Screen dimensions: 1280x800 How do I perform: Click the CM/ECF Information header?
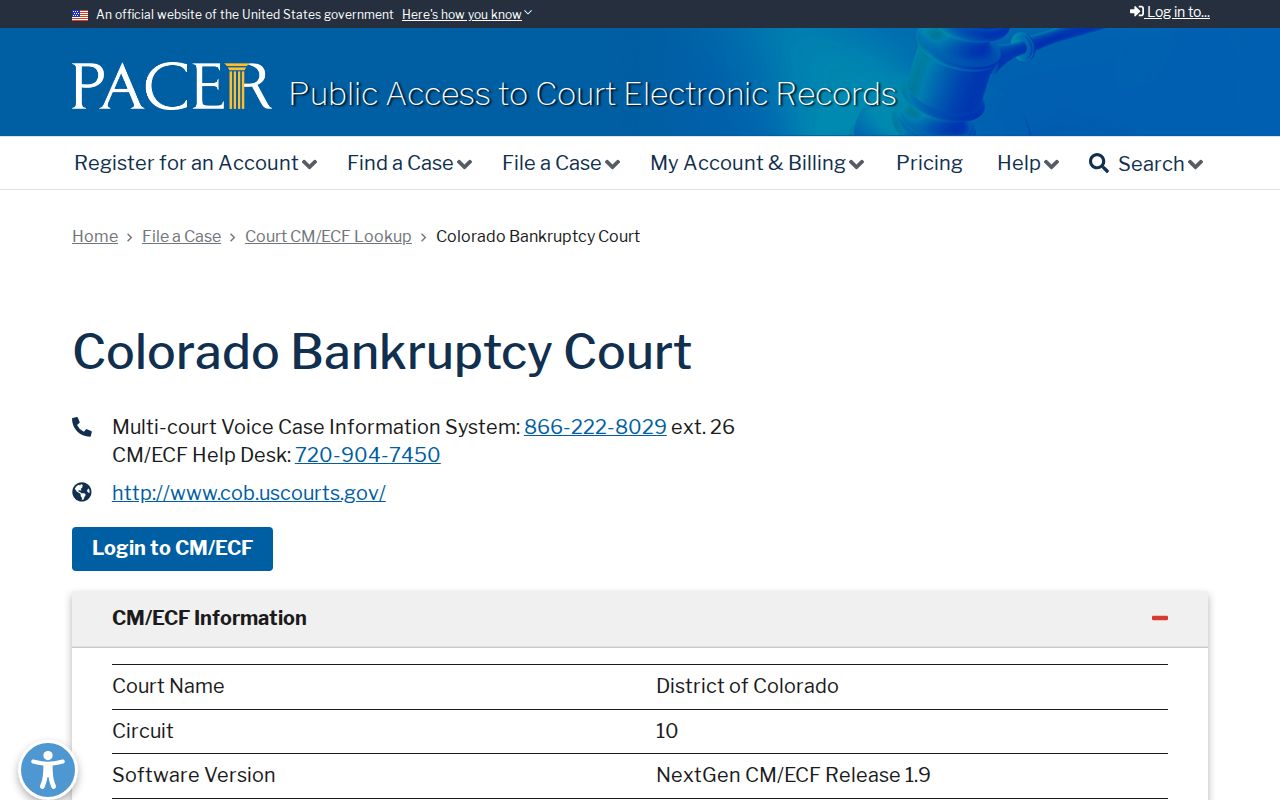click(640, 618)
